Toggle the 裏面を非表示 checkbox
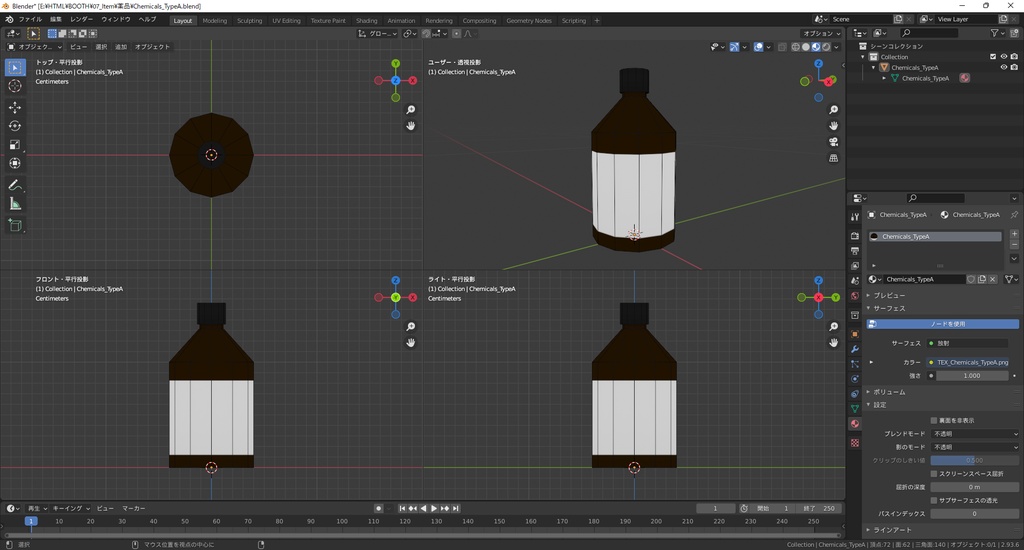Viewport: 1024px width, 550px height. pyautogui.click(x=934, y=420)
